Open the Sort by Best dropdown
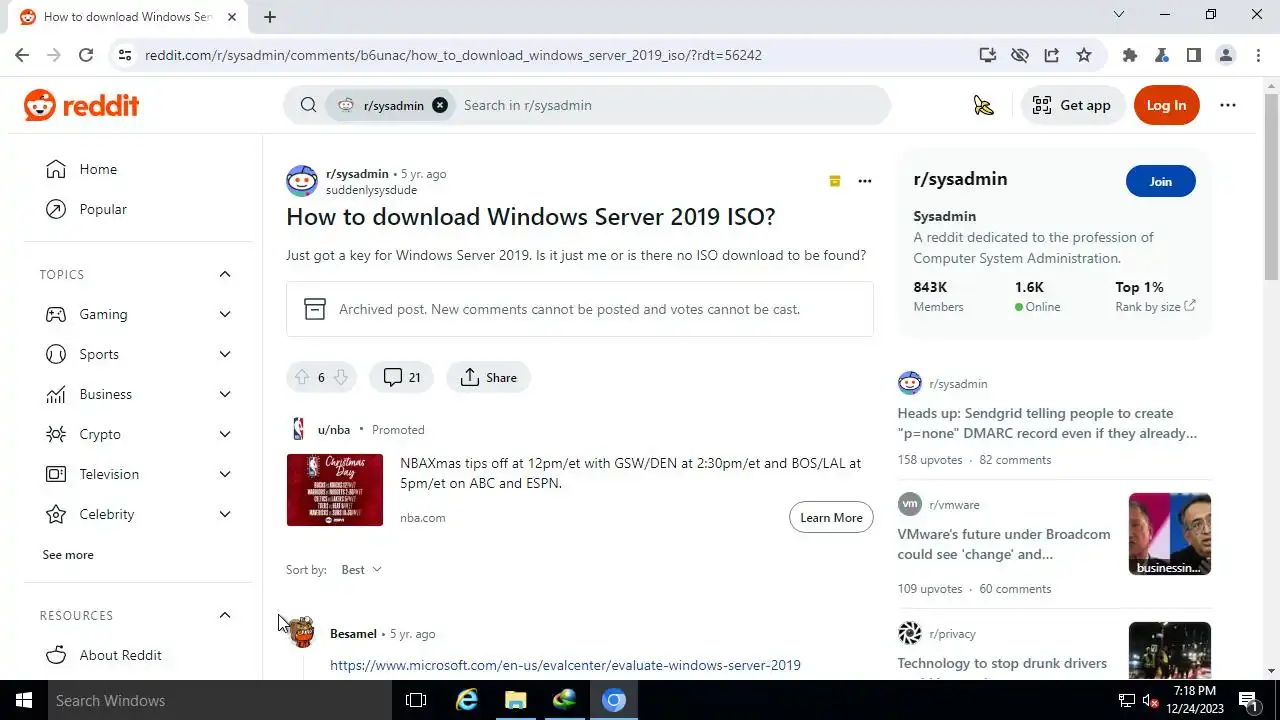The image size is (1280, 720). click(x=361, y=570)
